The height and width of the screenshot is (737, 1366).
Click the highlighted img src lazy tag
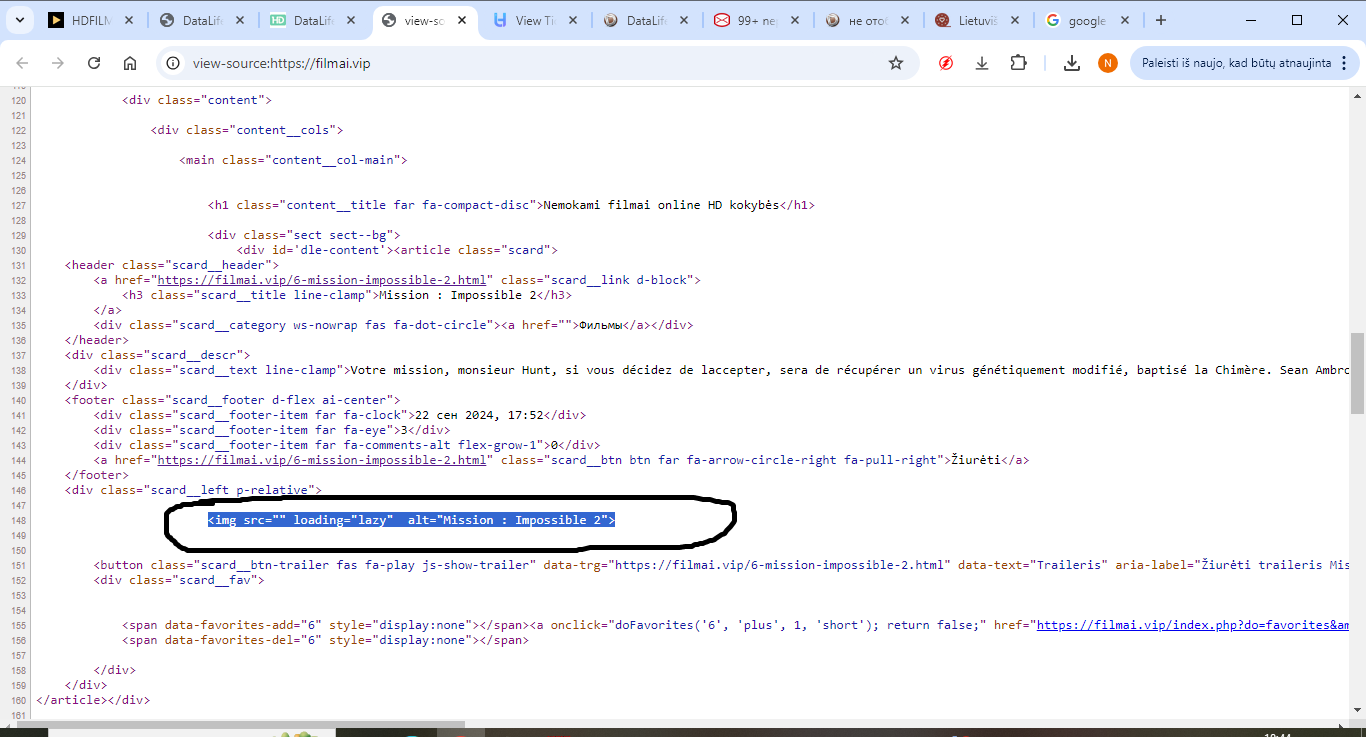tap(411, 520)
